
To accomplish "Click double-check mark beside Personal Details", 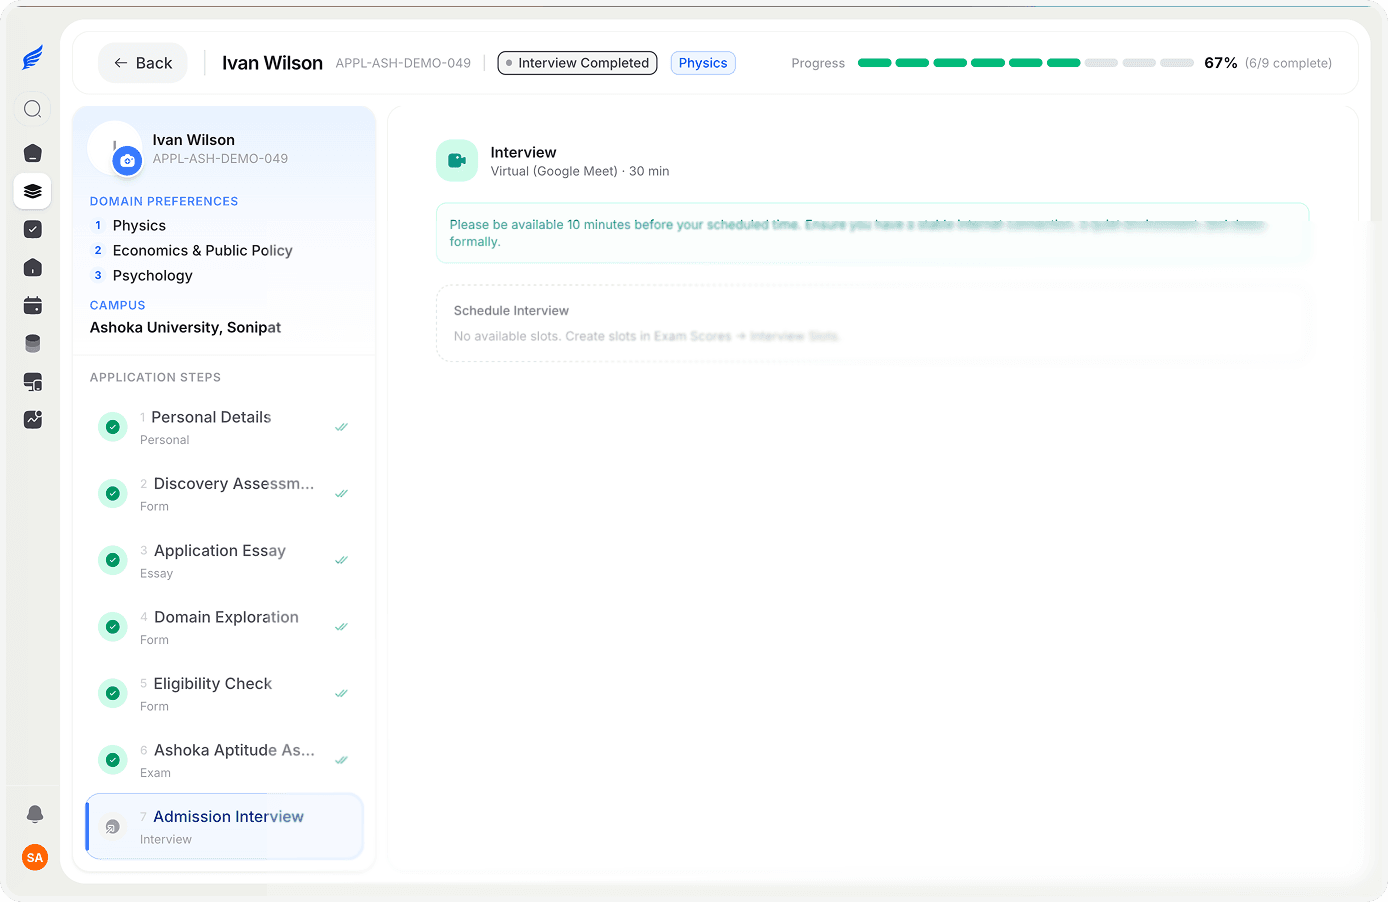I will pos(341,427).
